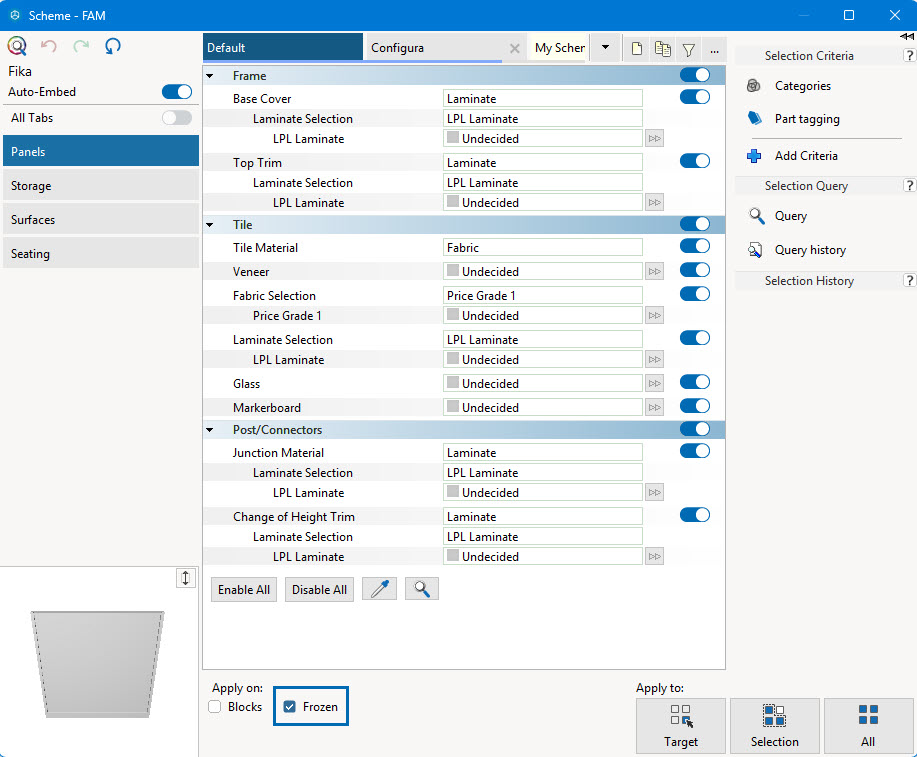Open Part tagging criteria
The height and width of the screenshot is (757, 917).
(806, 119)
